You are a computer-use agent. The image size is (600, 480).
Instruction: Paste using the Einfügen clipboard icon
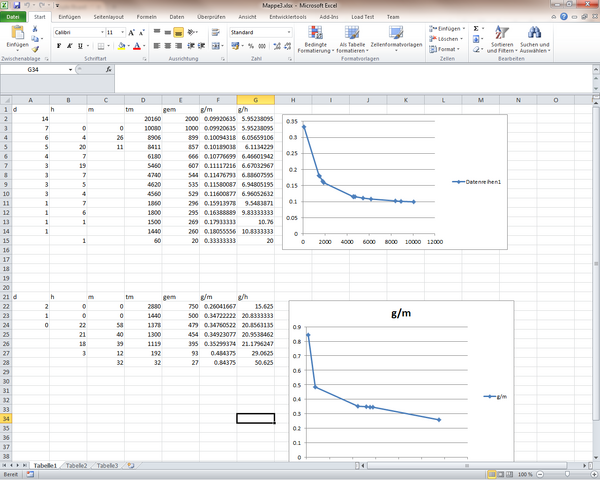pyautogui.click(x=18, y=33)
